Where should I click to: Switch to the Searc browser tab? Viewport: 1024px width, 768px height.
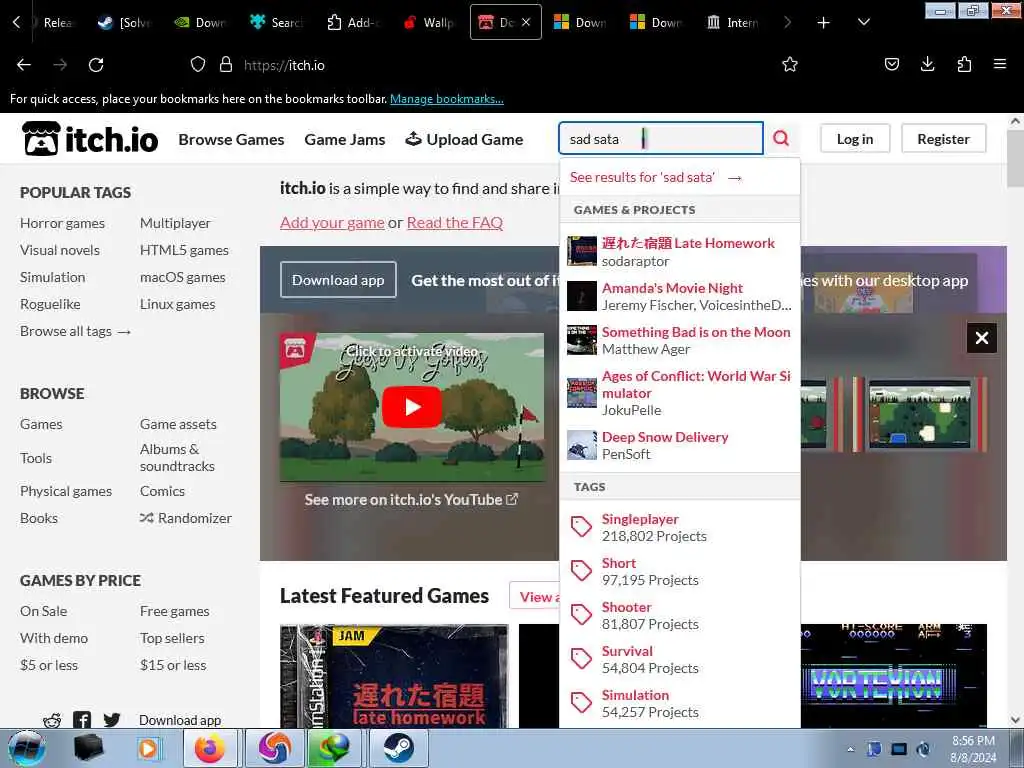tap(277, 23)
